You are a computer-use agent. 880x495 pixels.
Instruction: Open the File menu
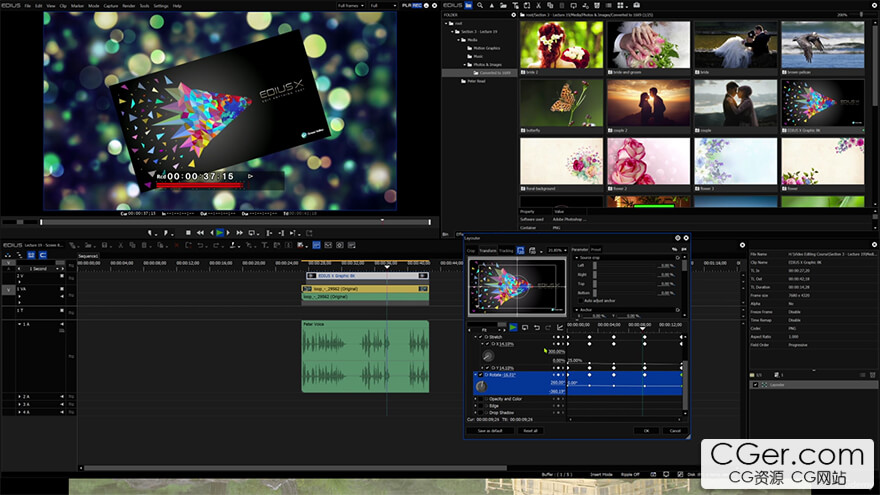click(28, 6)
